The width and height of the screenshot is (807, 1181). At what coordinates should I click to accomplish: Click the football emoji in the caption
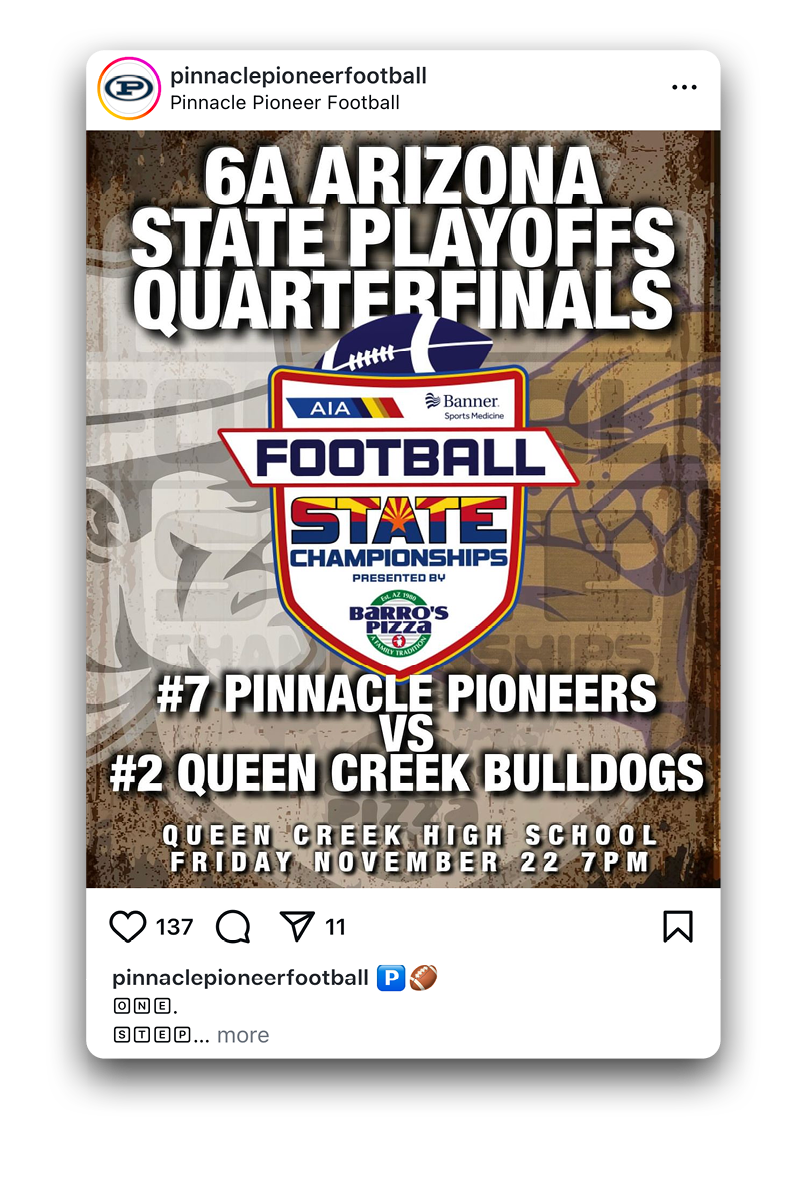(423, 978)
